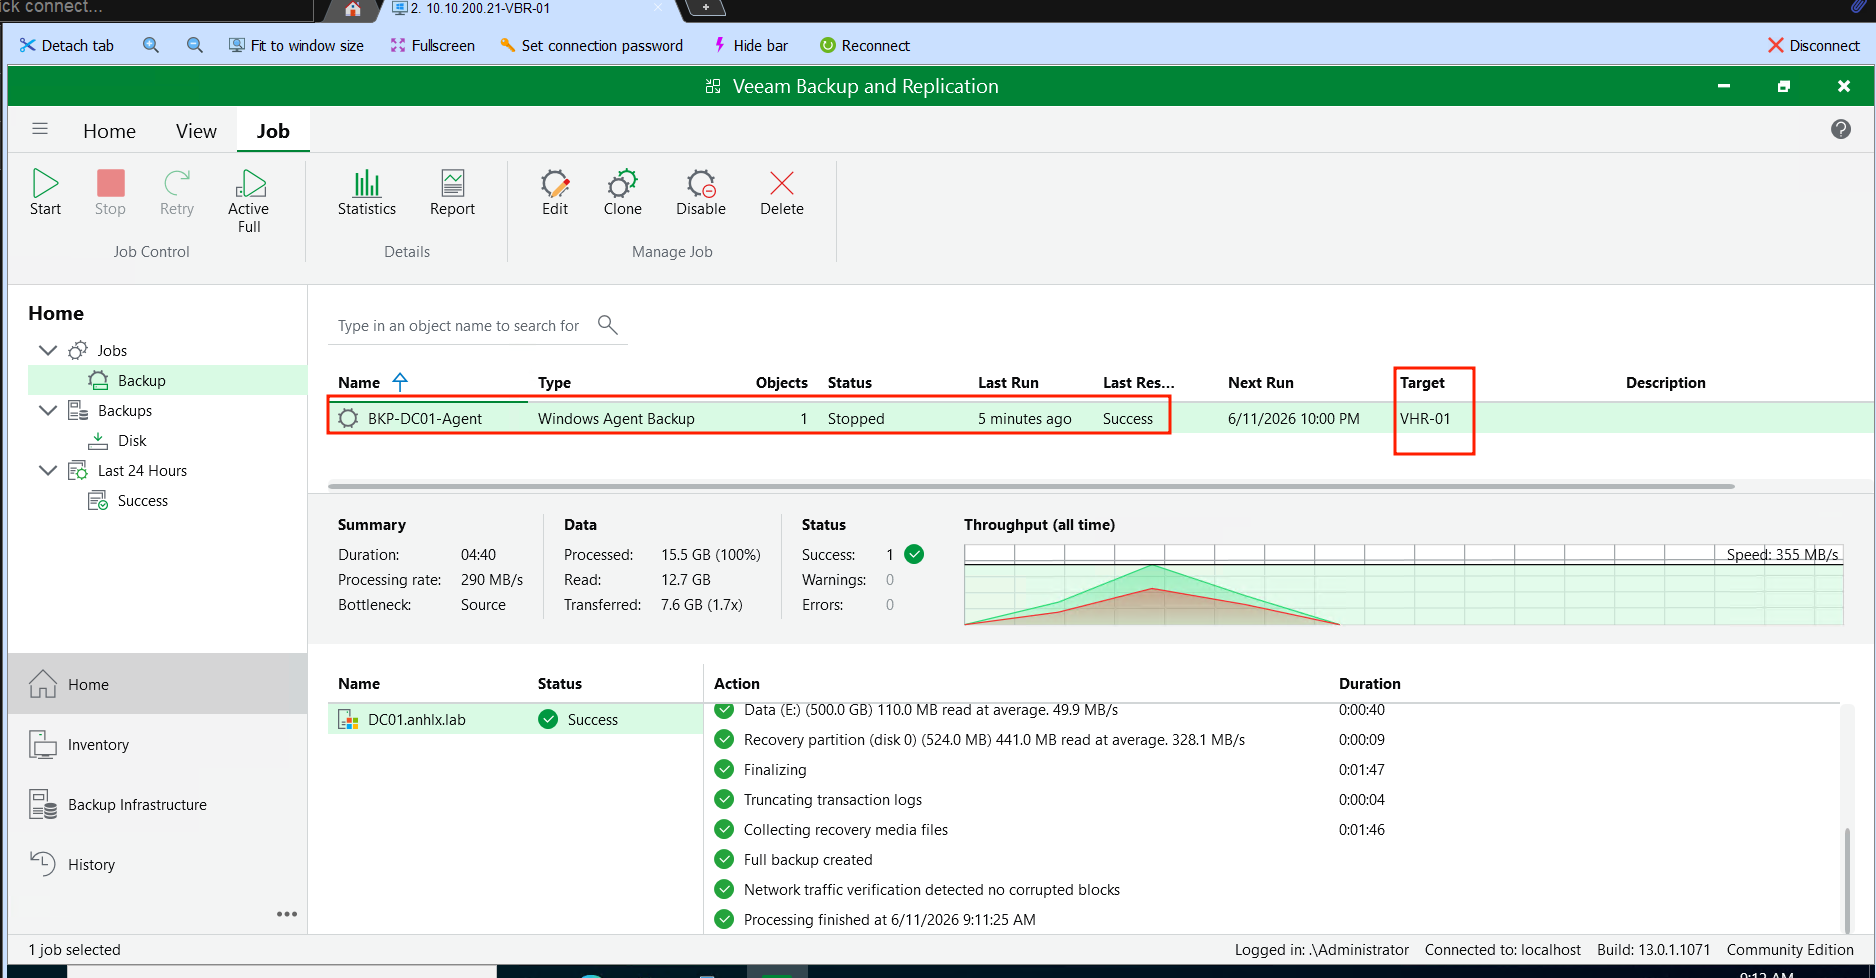Viewport: 1876px width, 978px height.
Task: Click the 'Truncating transaction logs' entry
Action: coord(833,799)
